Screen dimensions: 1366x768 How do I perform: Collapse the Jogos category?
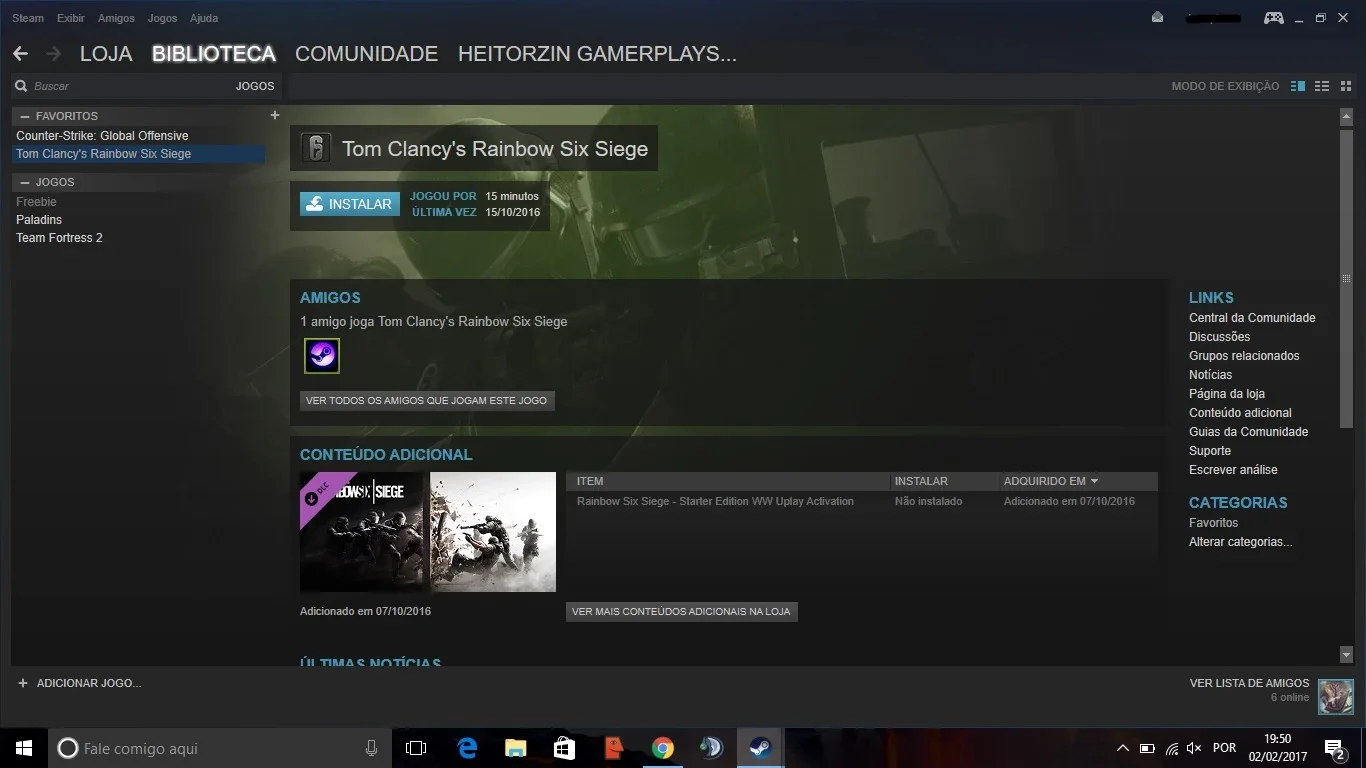pyautogui.click(x=25, y=182)
